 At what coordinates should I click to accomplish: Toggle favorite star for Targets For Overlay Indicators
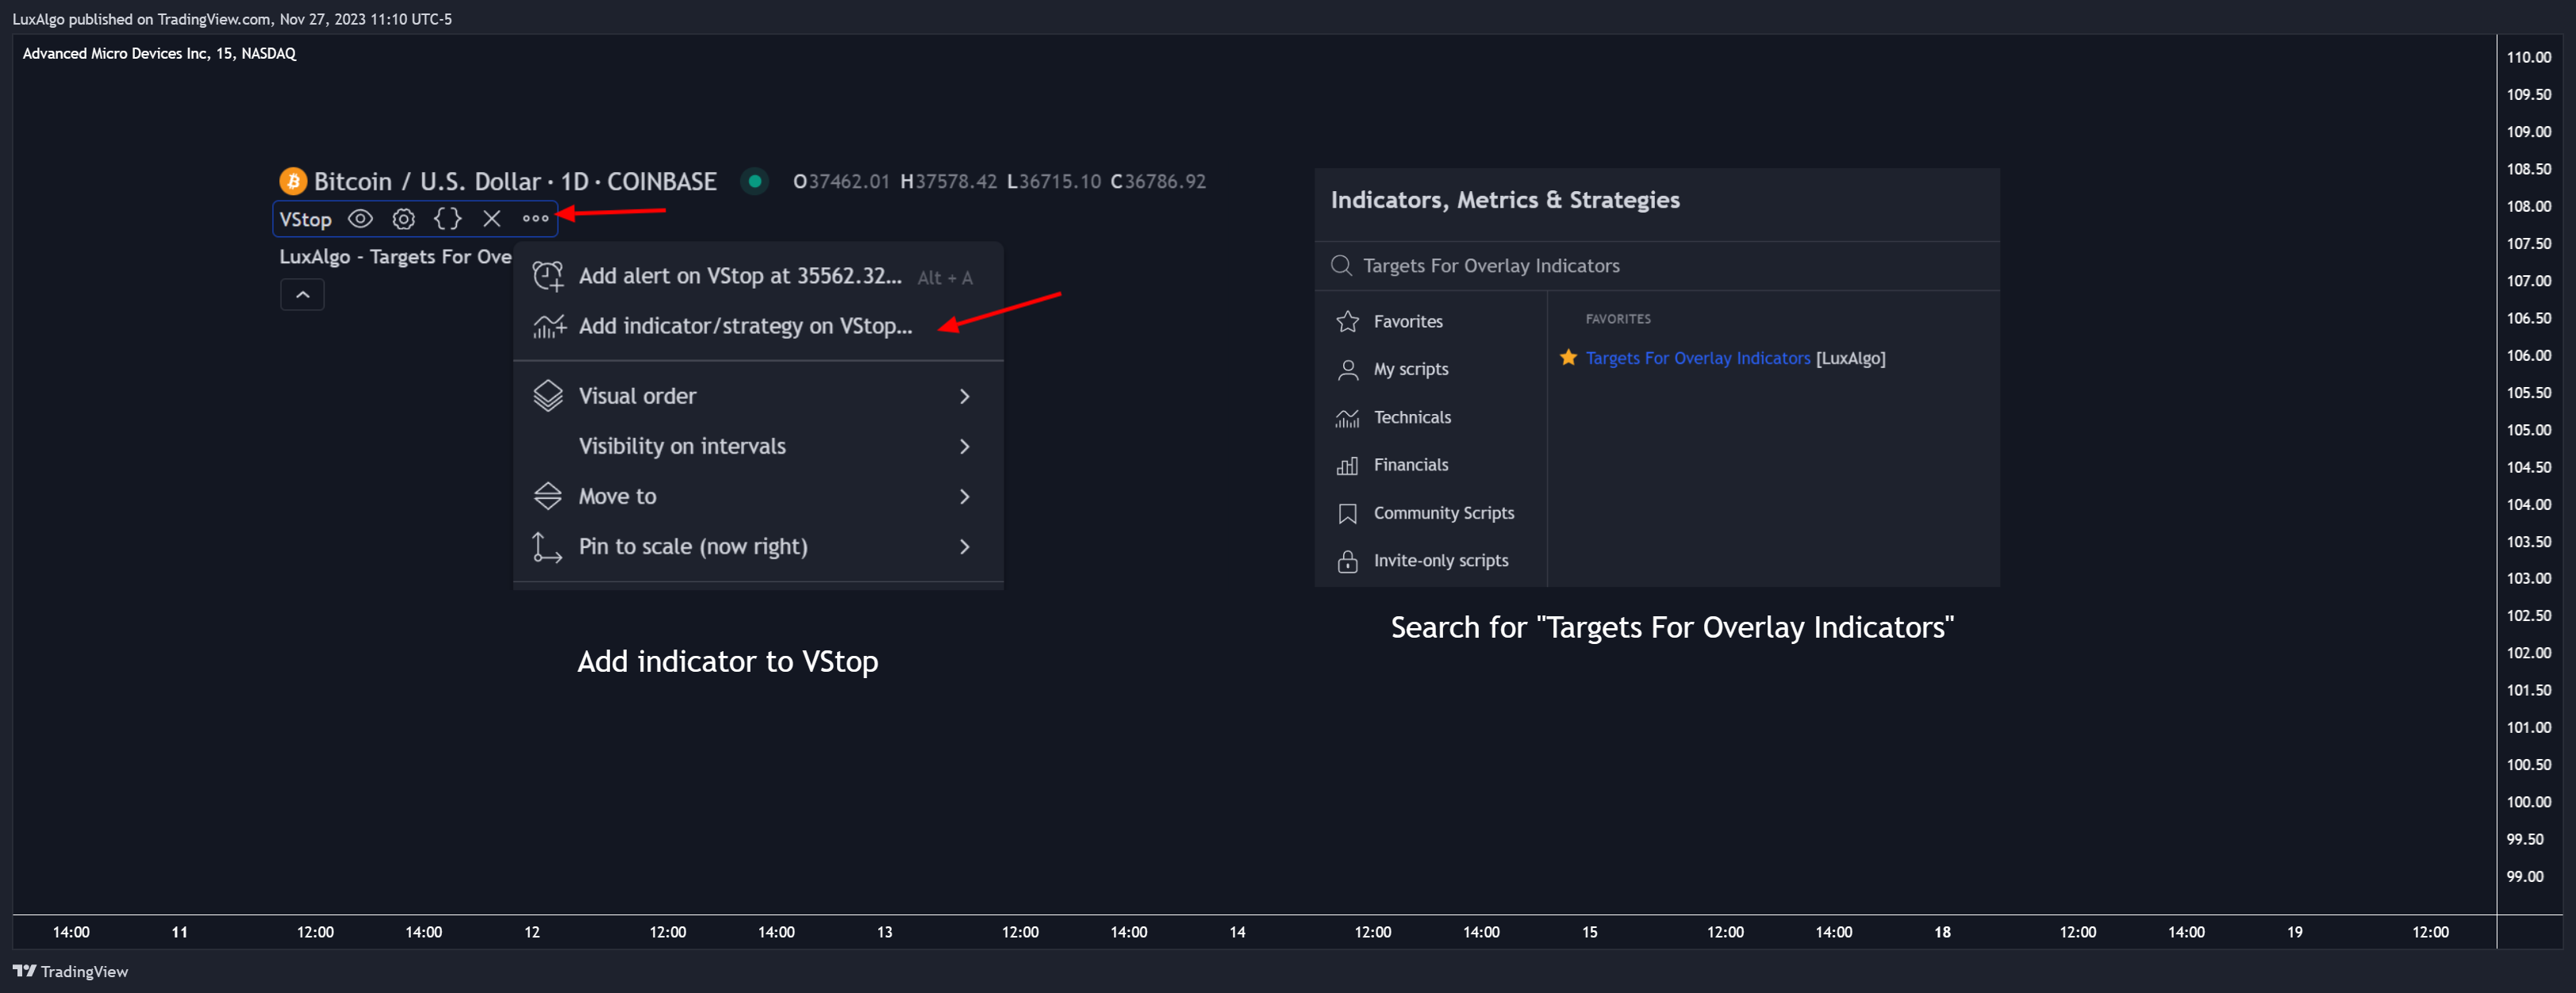click(x=1568, y=358)
